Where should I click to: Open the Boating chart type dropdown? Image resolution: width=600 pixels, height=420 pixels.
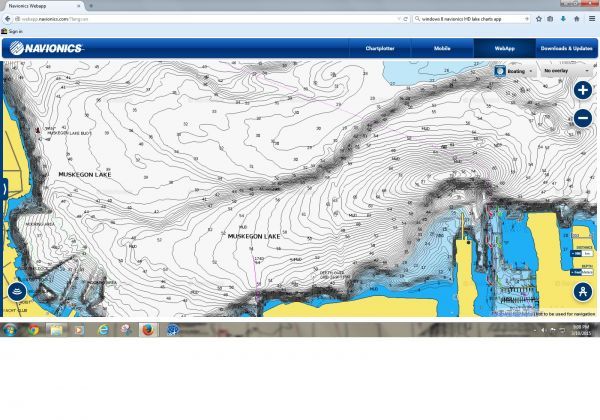tap(513, 71)
